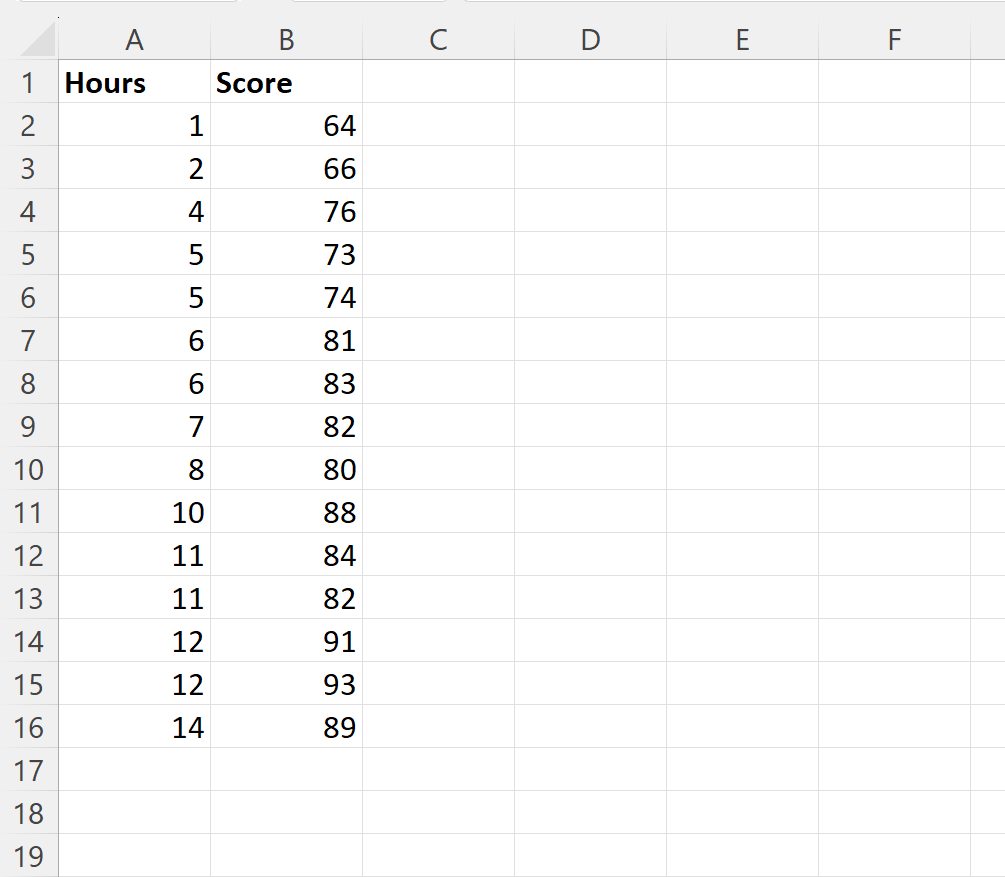Select cell with score 93
This screenshot has width=1005, height=877.
pos(287,683)
